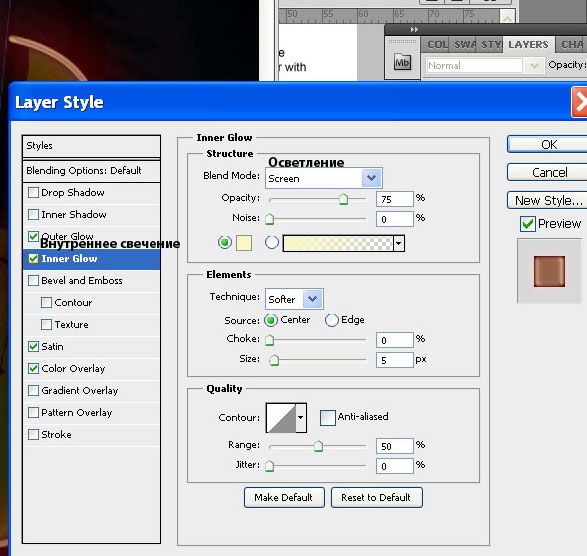Click the pale yellow glow color swatch
The image size is (587, 556).
pyautogui.click(x=244, y=243)
